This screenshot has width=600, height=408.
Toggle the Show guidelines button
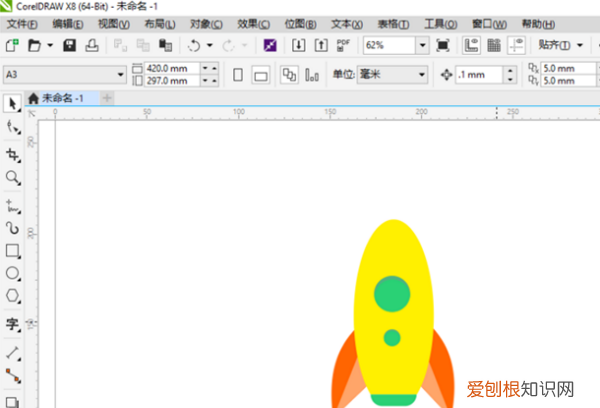click(516, 46)
